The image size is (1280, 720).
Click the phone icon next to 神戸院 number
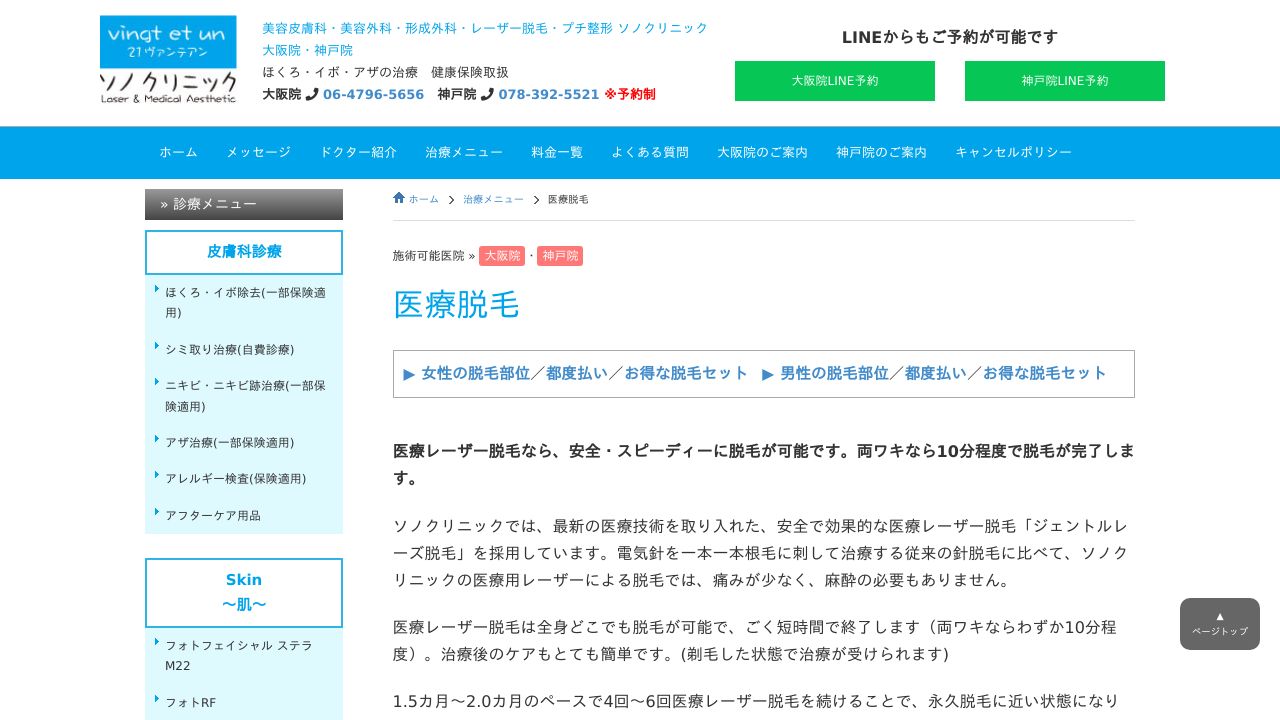click(x=487, y=94)
